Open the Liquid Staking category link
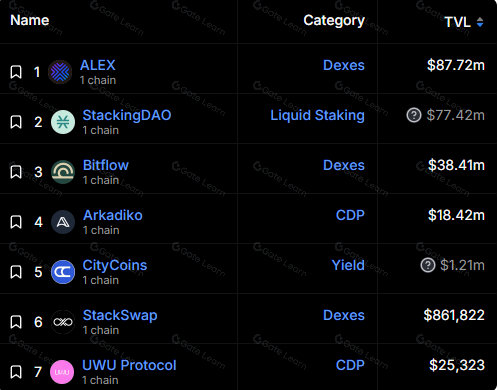Image resolution: width=498 pixels, height=390 pixels. [317, 115]
